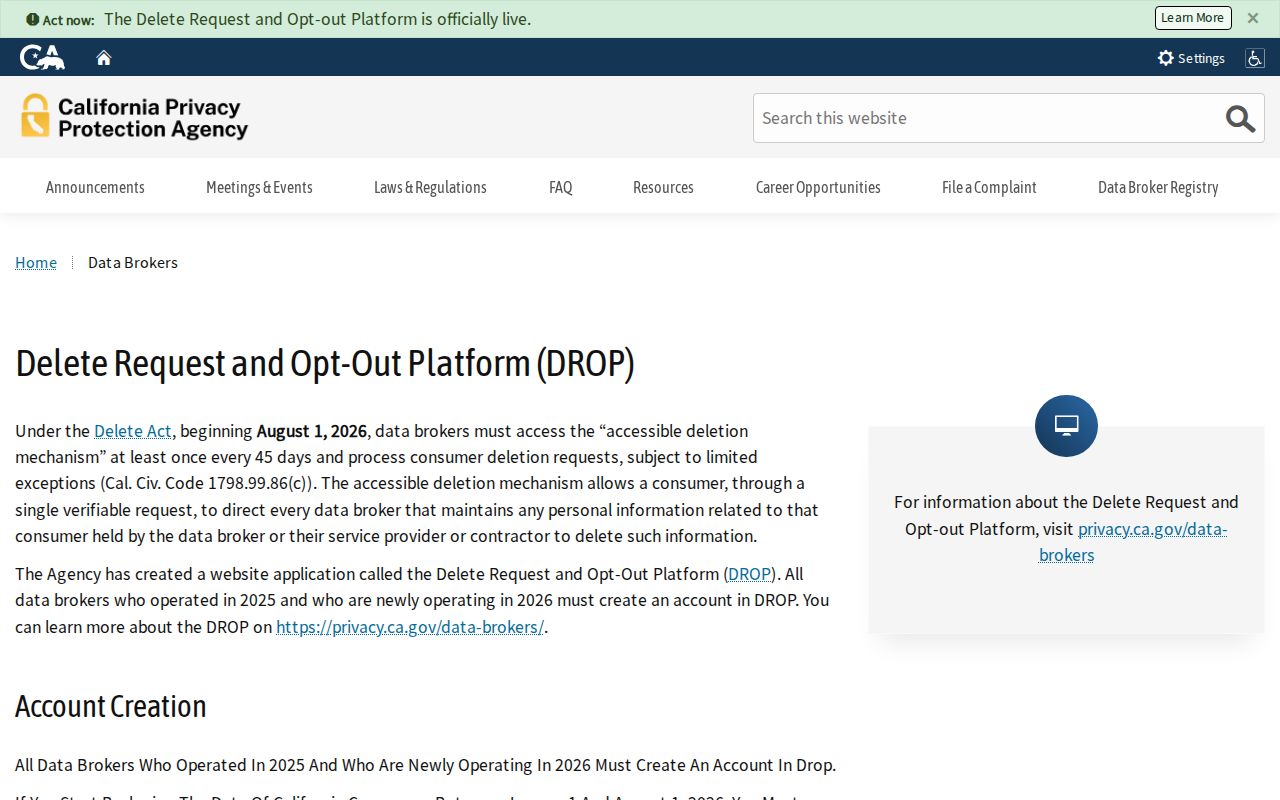Open the Meetings & Events menu item

pyautogui.click(x=259, y=187)
